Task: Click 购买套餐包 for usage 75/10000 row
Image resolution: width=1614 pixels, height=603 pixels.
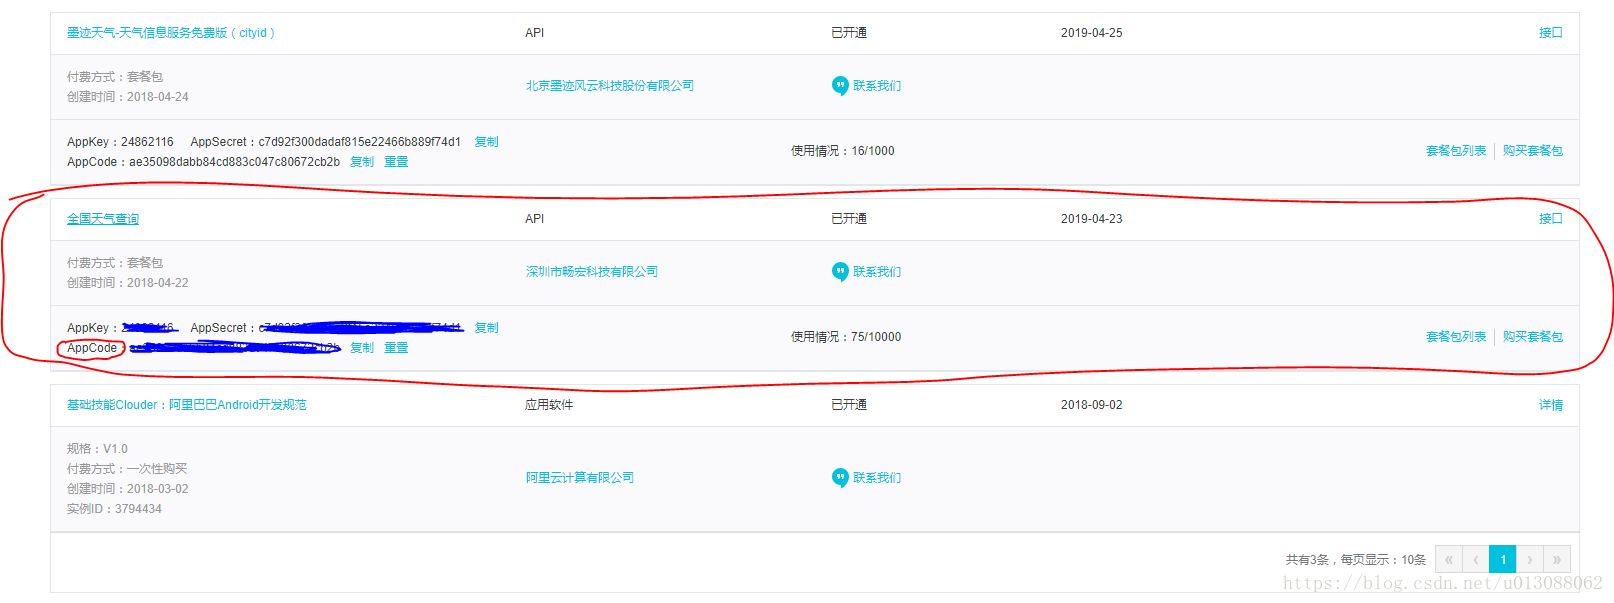Action: coord(1533,337)
